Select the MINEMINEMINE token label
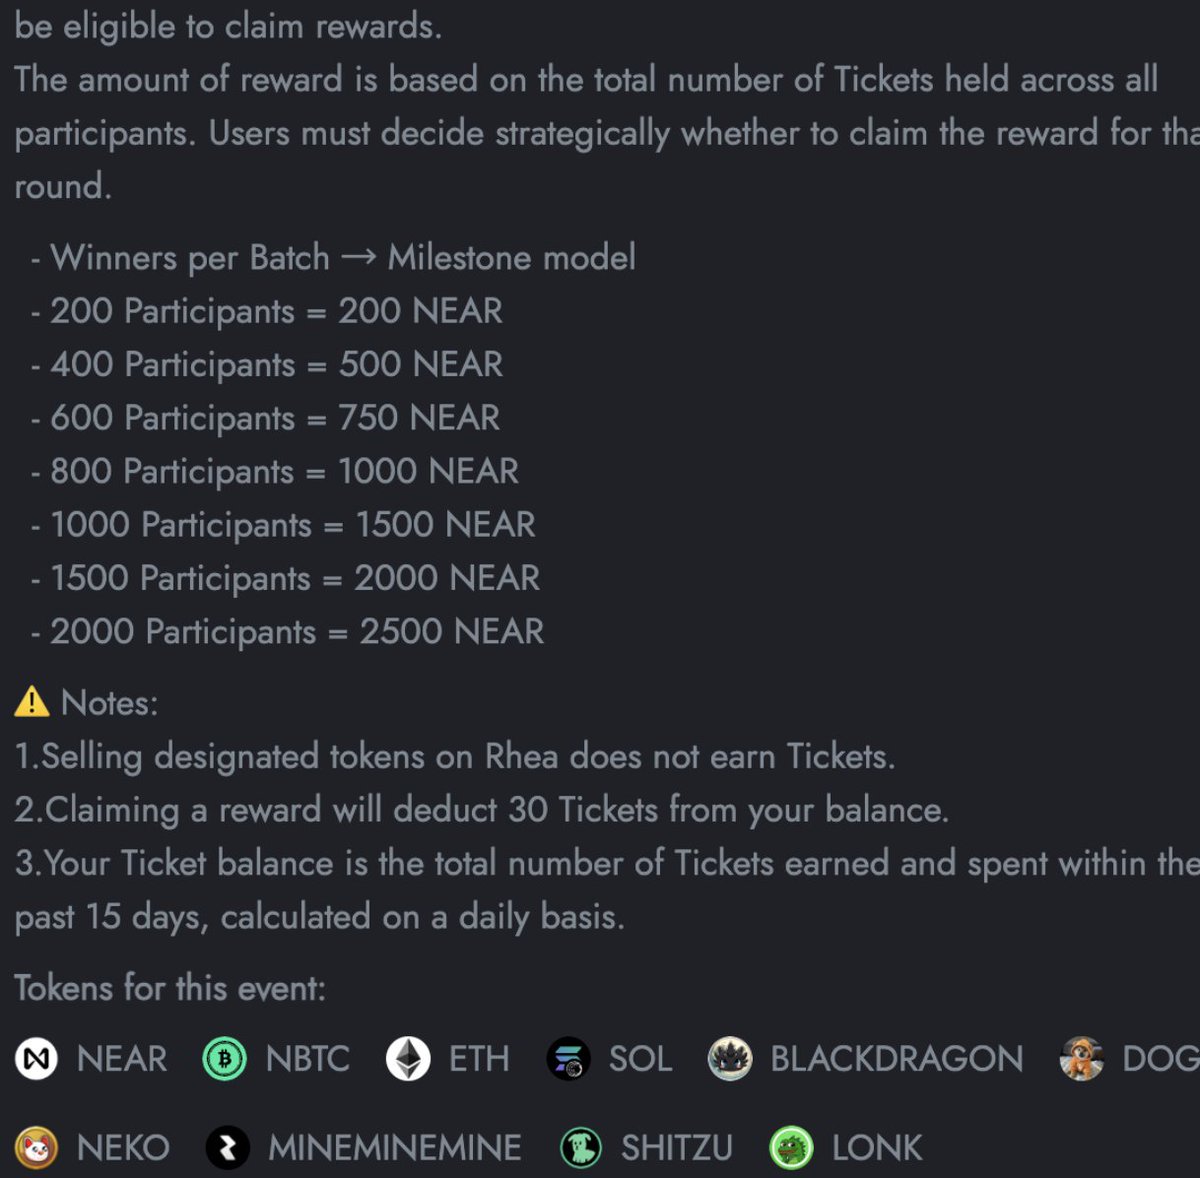Image resolution: width=1200 pixels, height=1178 pixels. tap(395, 1148)
